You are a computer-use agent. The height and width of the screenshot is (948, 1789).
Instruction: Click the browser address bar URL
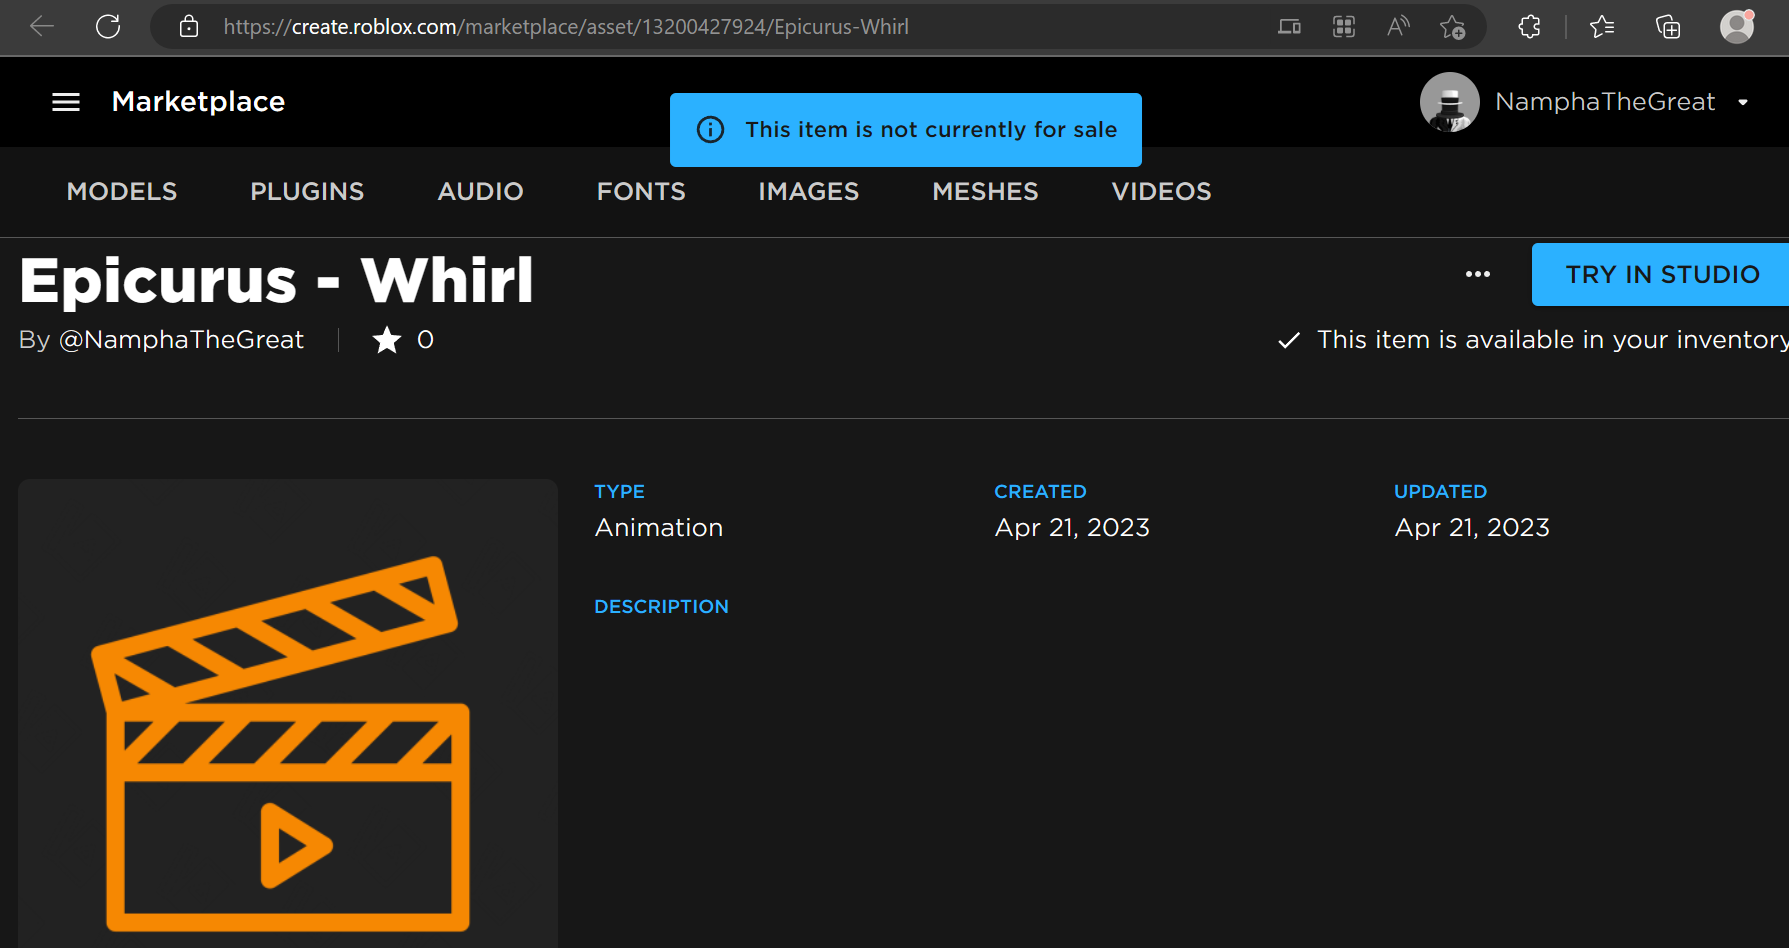pyautogui.click(x=566, y=27)
